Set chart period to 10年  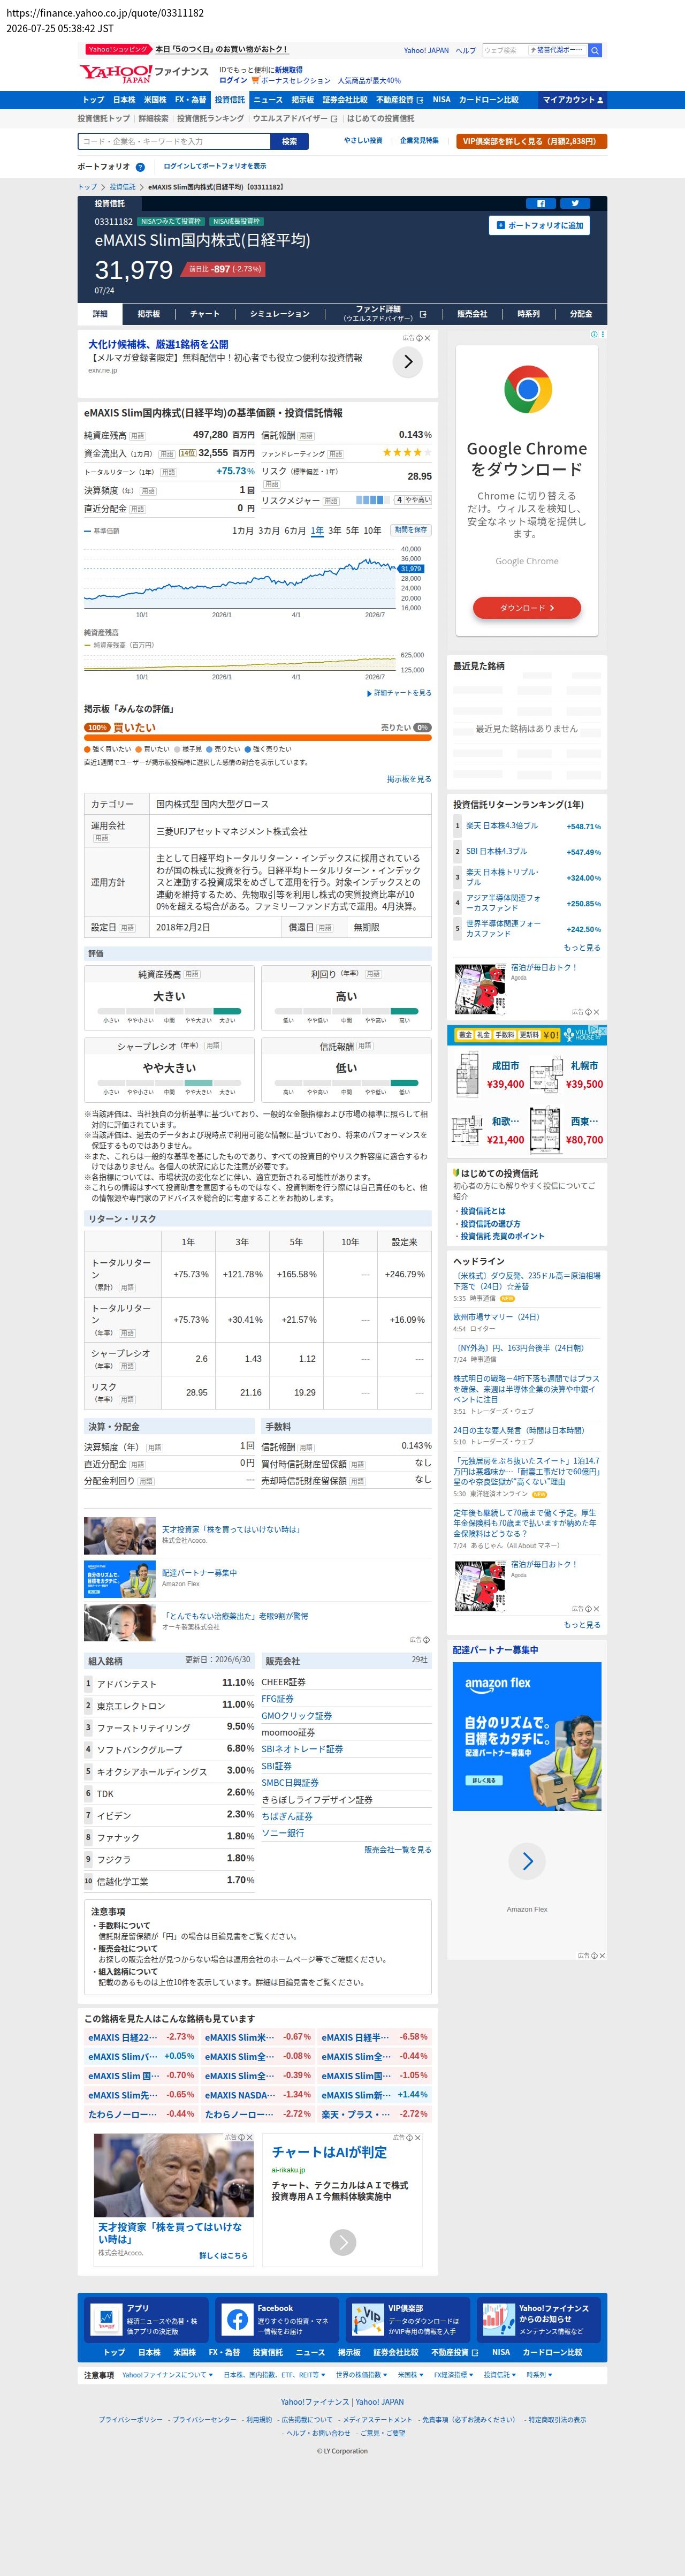click(372, 531)
